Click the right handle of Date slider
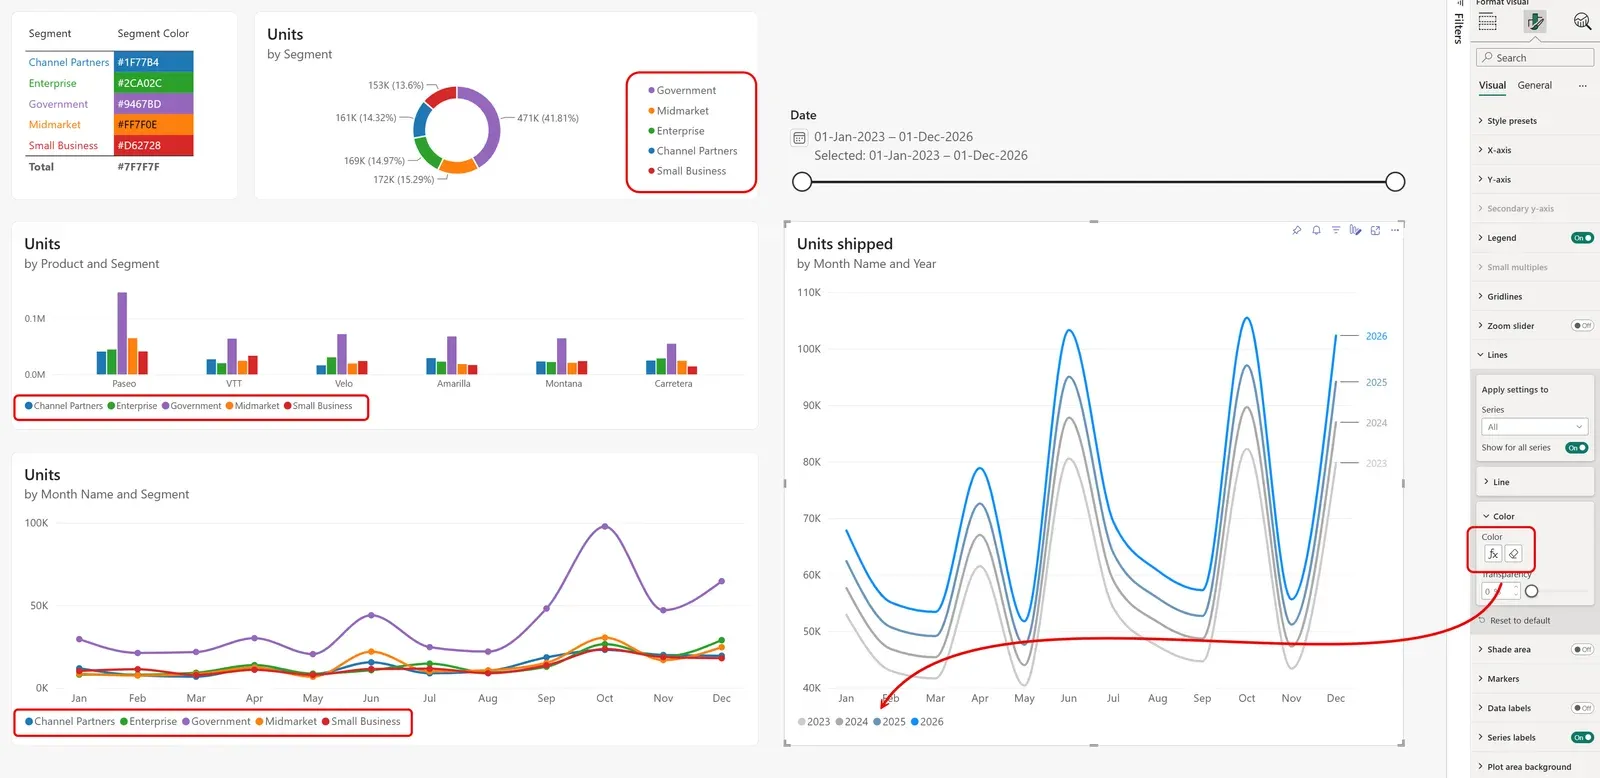This screenshot has height=778, width=1600. click(1395, 182)
